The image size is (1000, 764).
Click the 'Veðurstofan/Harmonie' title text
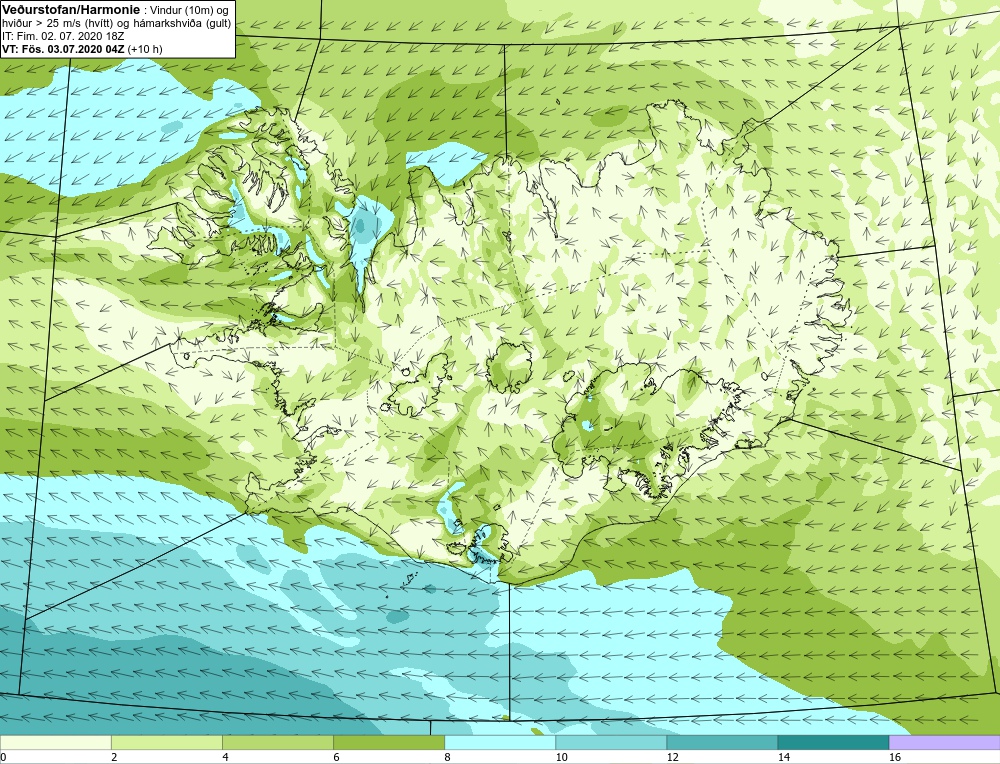click(x=70, y=10)
